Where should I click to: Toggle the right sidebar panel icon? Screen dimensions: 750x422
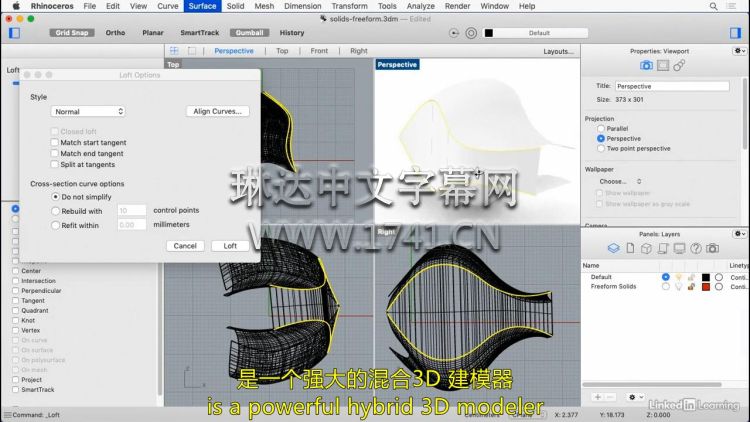click(735, 33)
